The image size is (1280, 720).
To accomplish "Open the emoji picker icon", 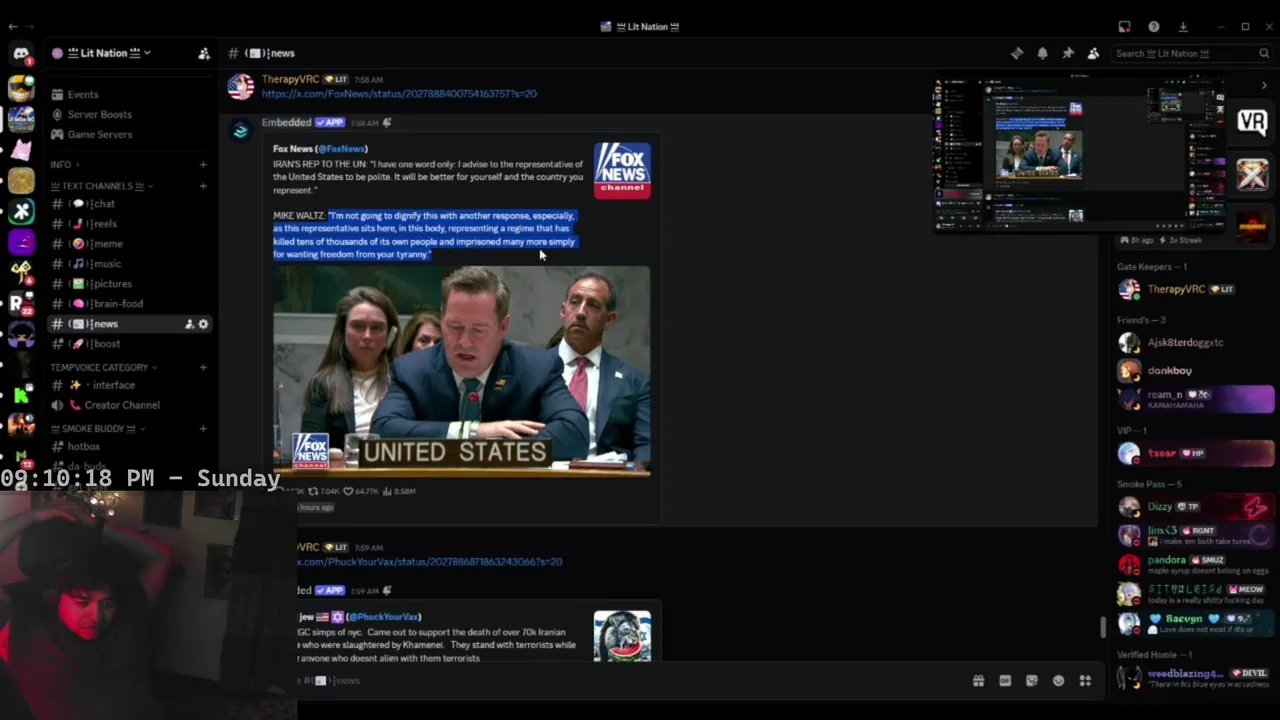I will point(1059,681).
